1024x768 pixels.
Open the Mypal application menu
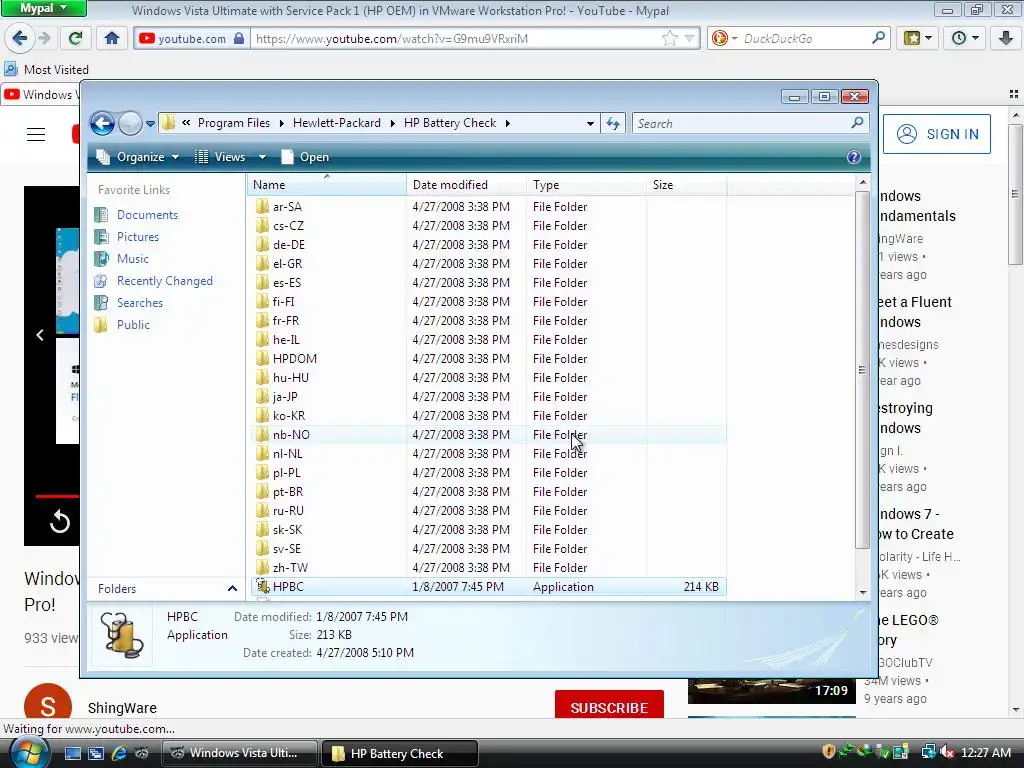coord(43,8)
